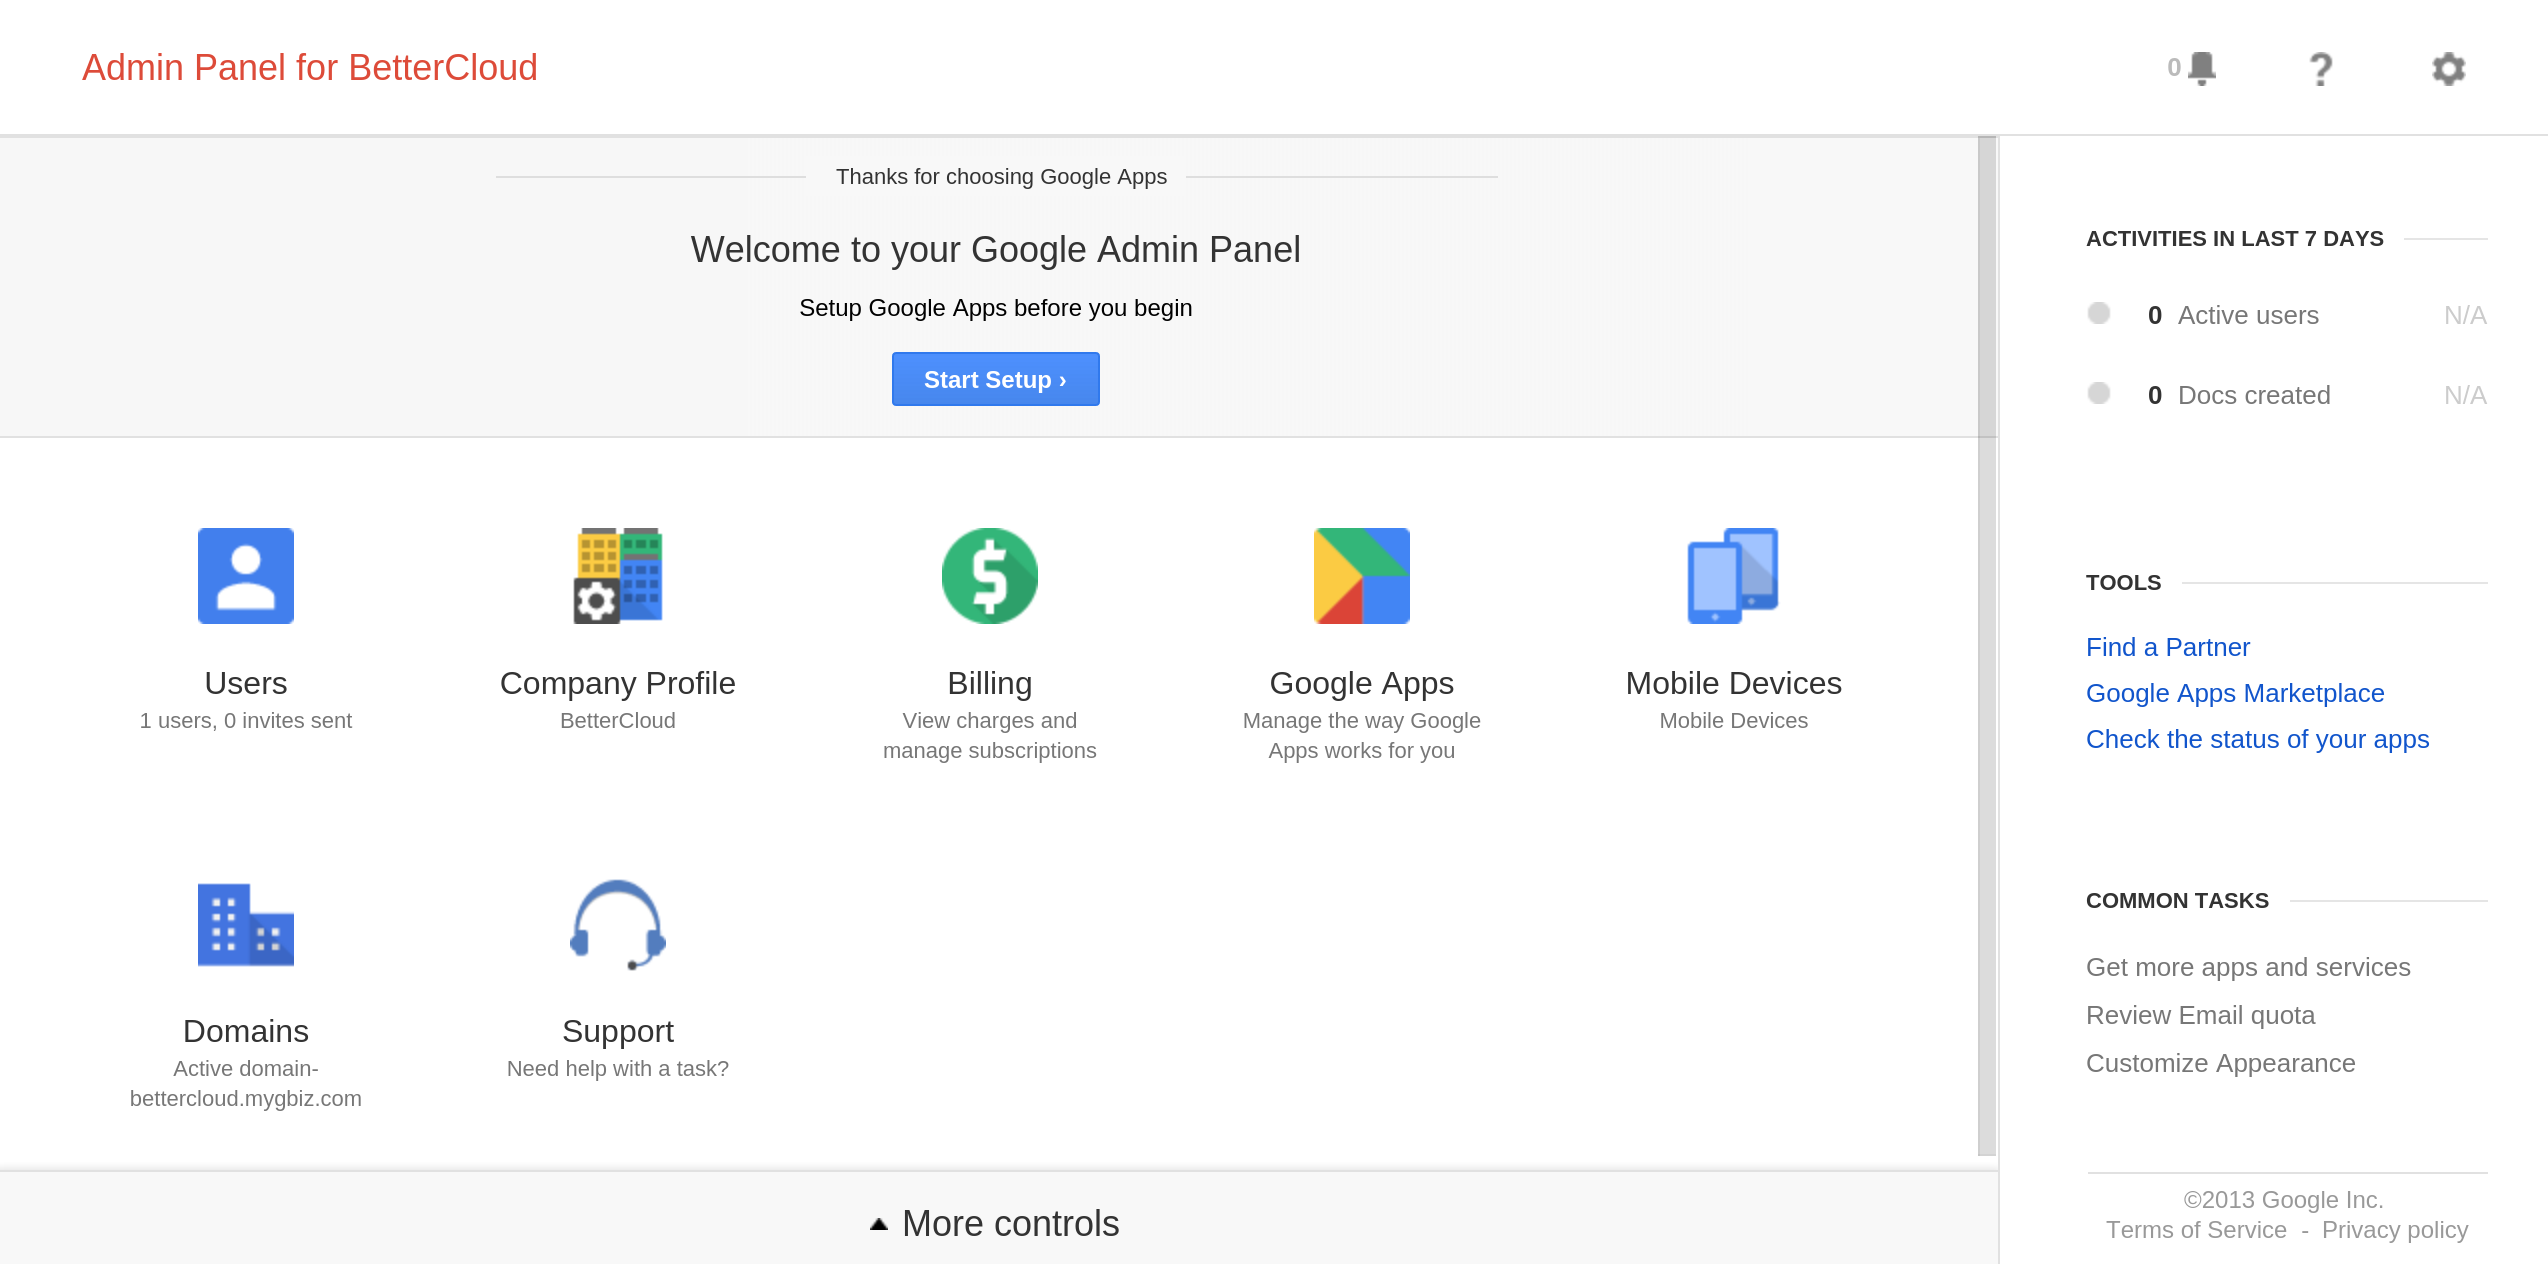Image resolution: width=2548 pixels, height=1264 pixels.
Task: Click the gray dot beside Active users
Action: 2099,313
